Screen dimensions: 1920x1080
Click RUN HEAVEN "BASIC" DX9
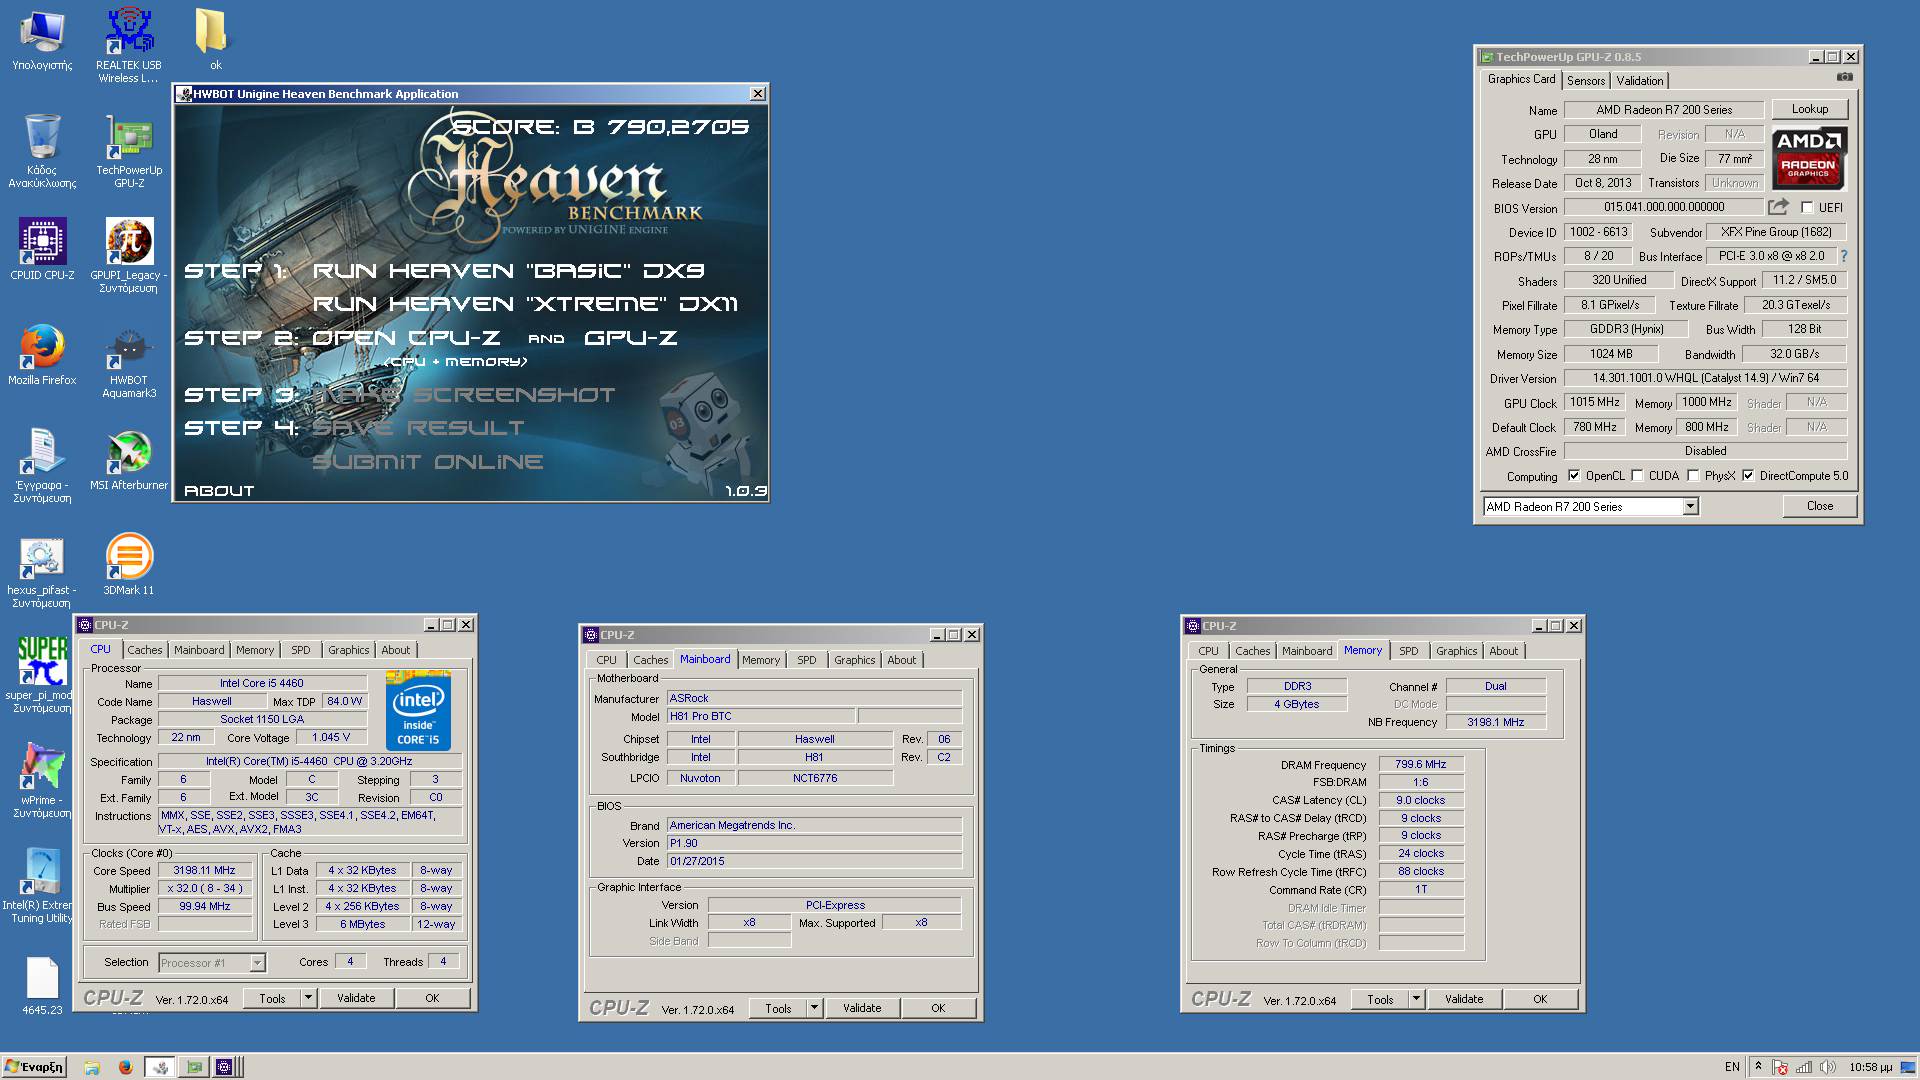click(x=508, y=270)
